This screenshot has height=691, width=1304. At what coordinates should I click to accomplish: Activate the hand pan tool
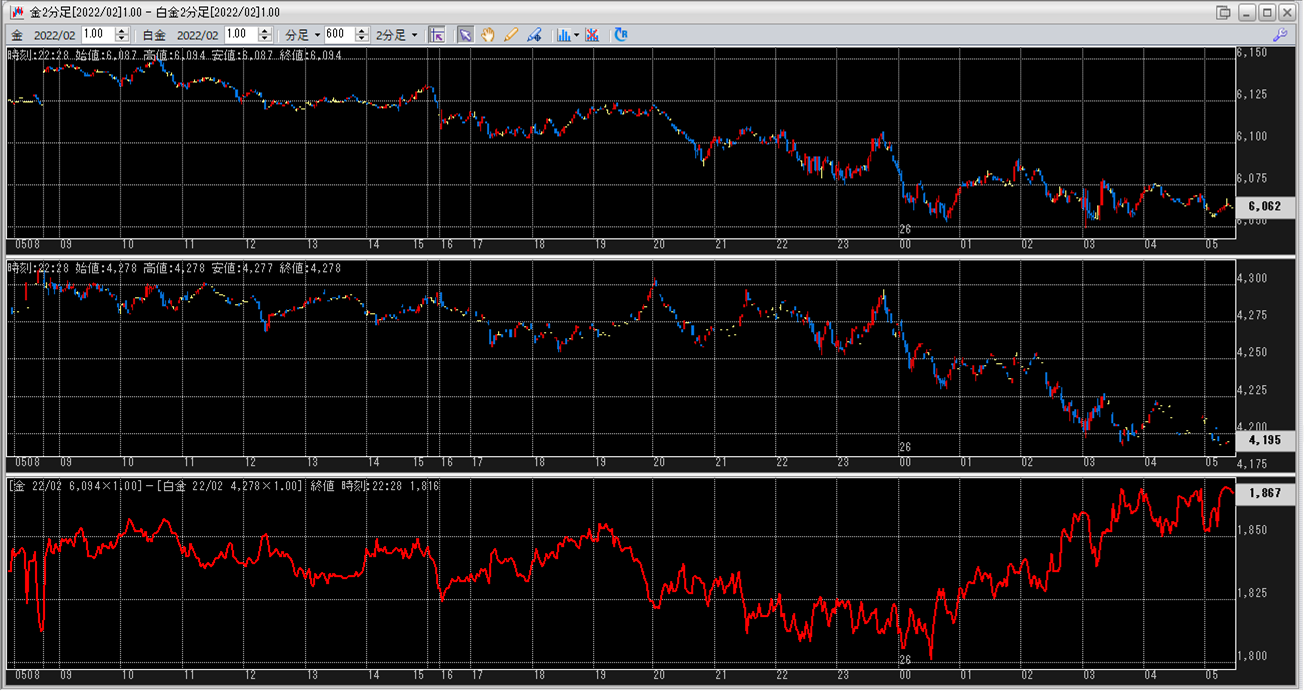click(488, 34)
